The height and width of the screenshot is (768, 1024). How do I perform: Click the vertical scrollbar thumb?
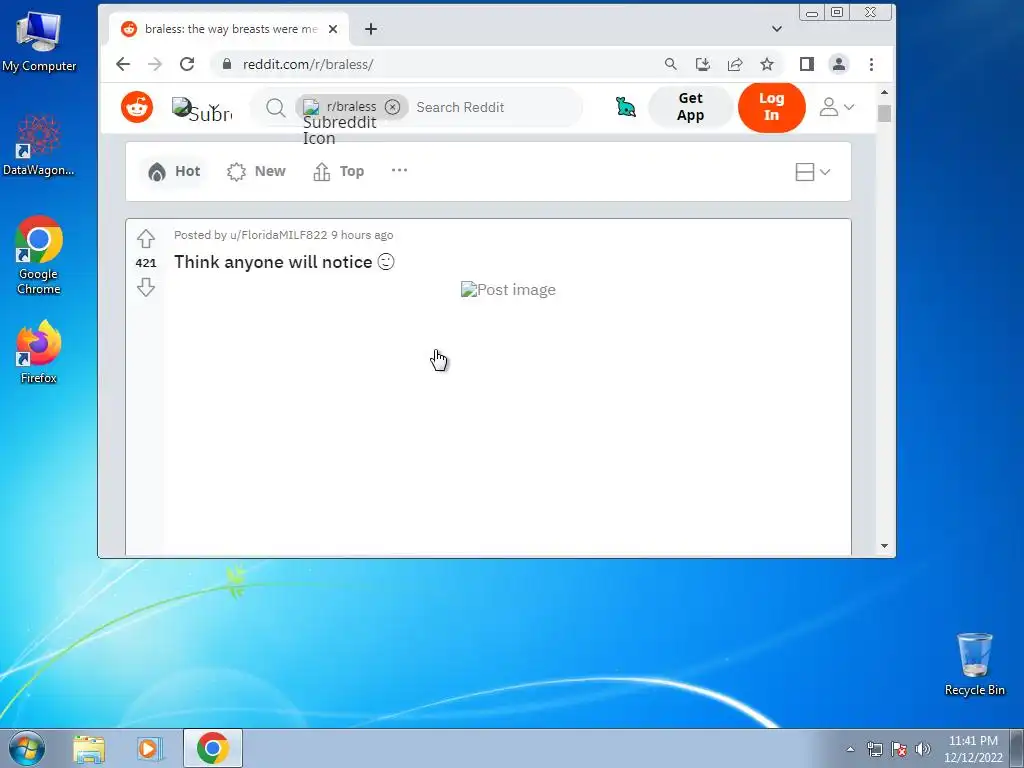point(884,113)
